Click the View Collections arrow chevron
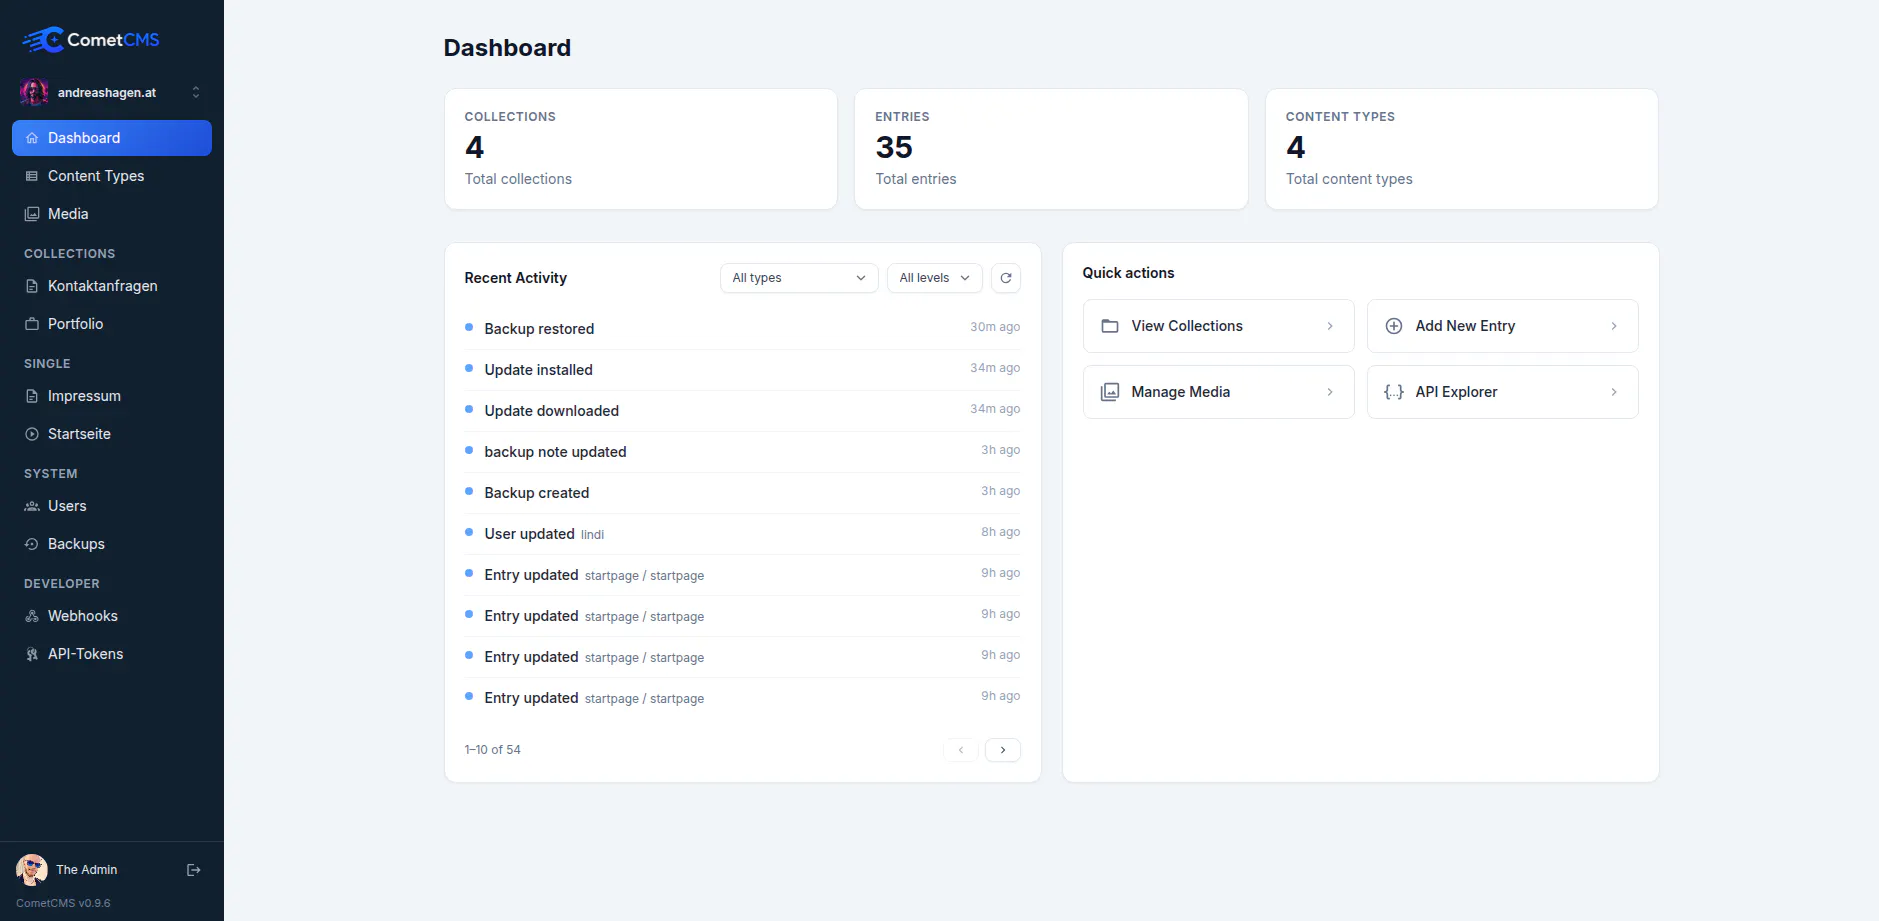1879x921 pixels. click(1330, 326)
